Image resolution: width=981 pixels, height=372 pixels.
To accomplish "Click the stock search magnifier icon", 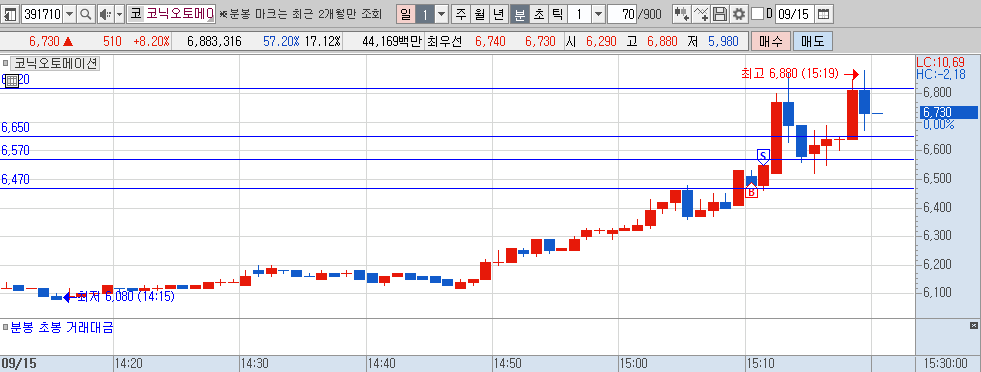I will coord(86,14).
